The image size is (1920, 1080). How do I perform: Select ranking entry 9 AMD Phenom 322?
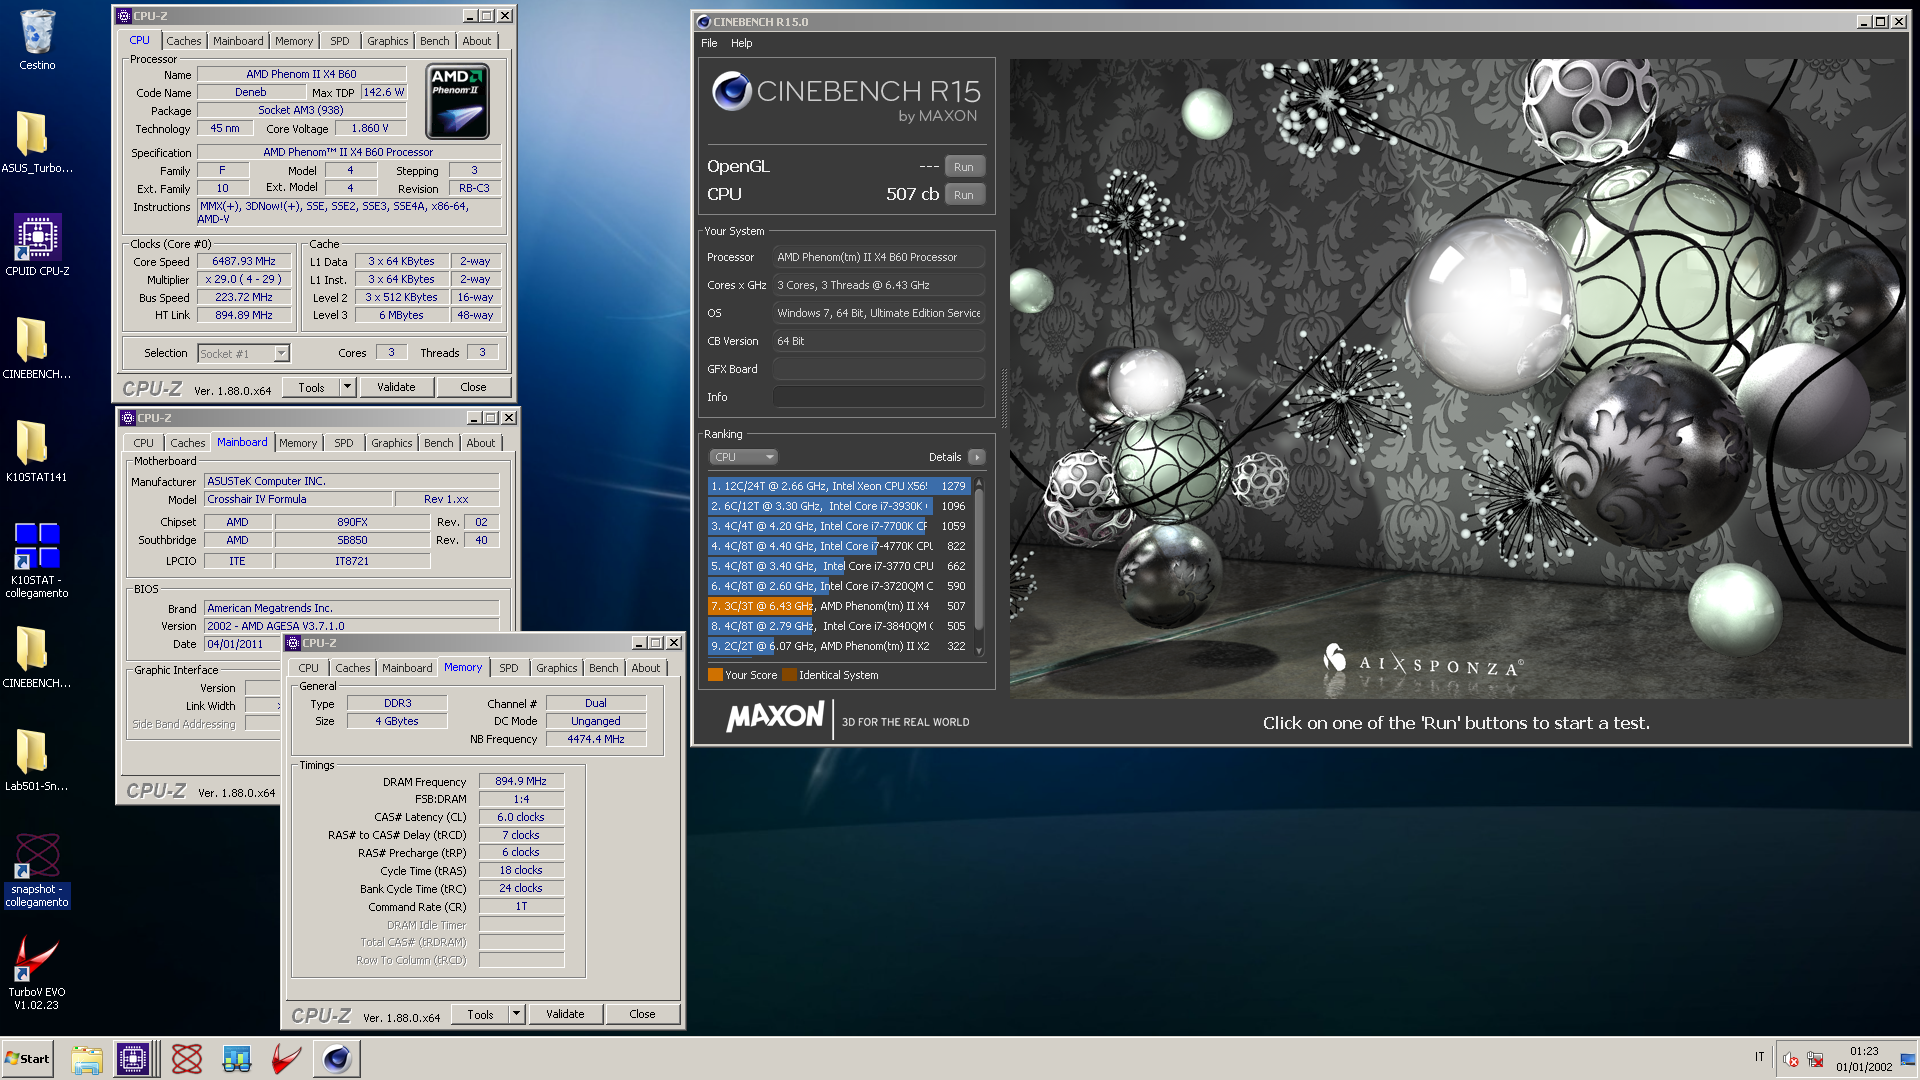click(839, 646)
